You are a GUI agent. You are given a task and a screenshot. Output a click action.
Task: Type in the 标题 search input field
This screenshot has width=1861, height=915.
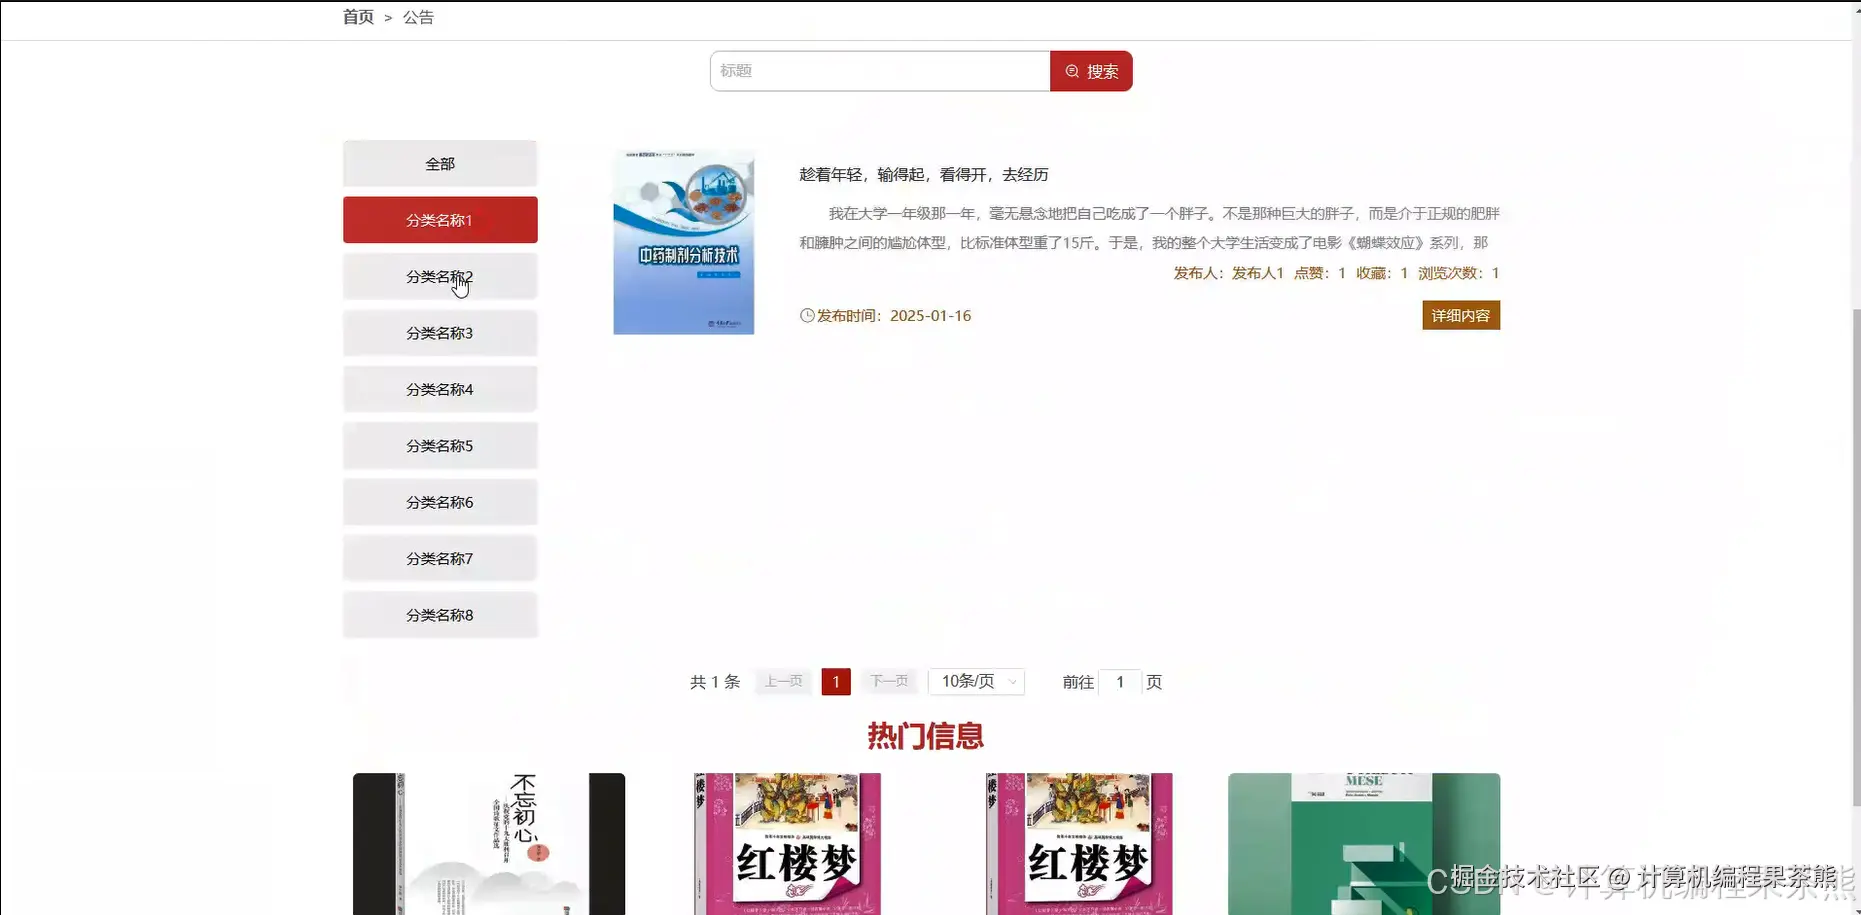(880, 70)
